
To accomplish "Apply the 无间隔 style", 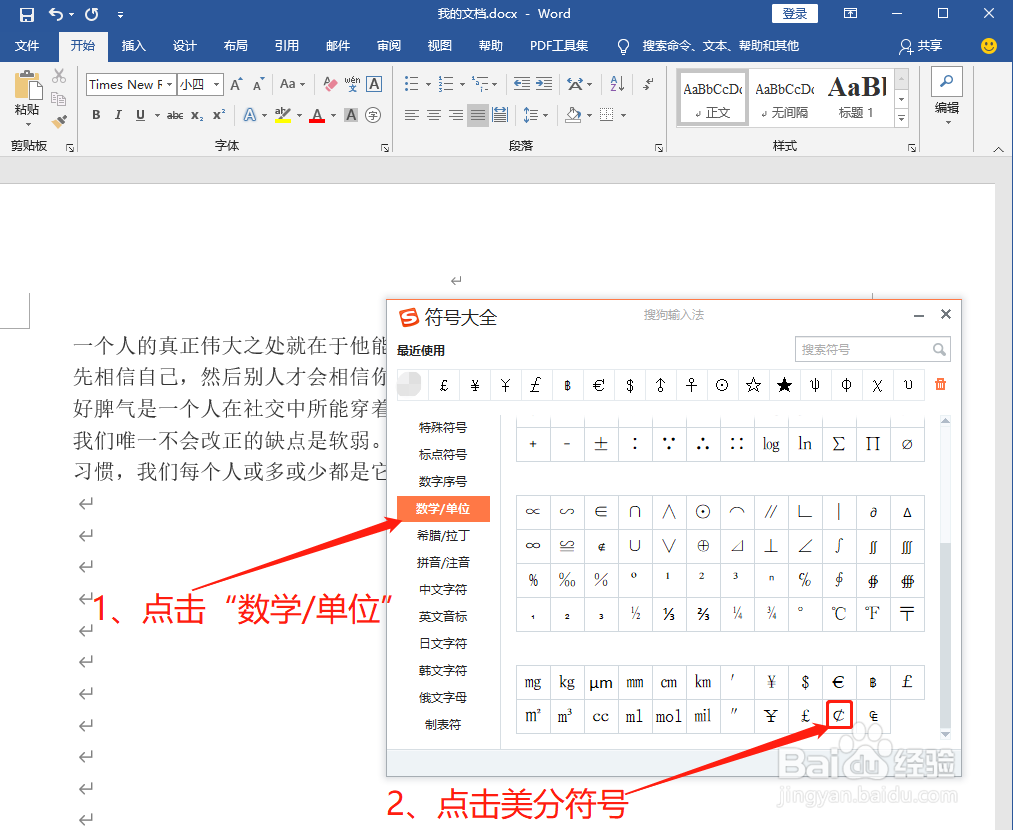I will (x=784, y=97).
